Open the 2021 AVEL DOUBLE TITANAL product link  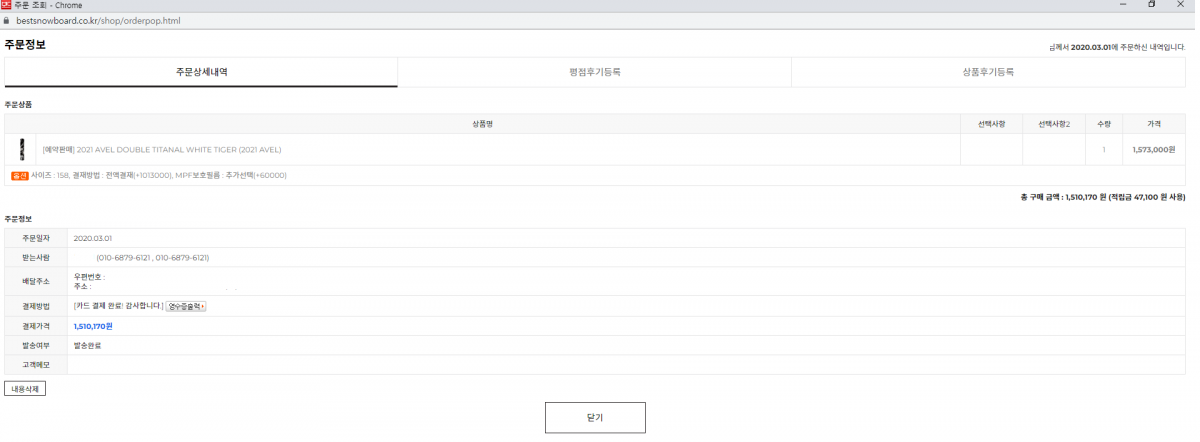tap(162, 150)
